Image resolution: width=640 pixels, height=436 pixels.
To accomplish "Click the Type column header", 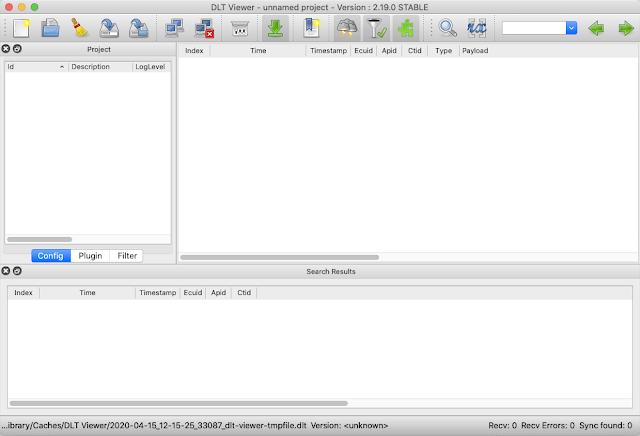I will tap(444, 51).
